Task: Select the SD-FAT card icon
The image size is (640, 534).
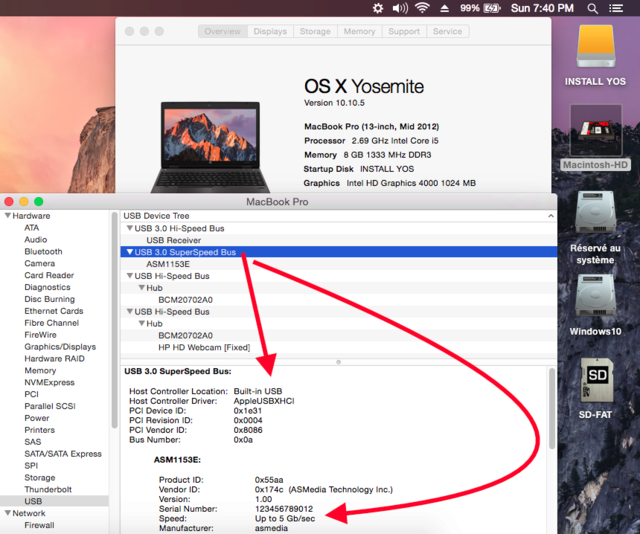Action: [x=597, y=380]
